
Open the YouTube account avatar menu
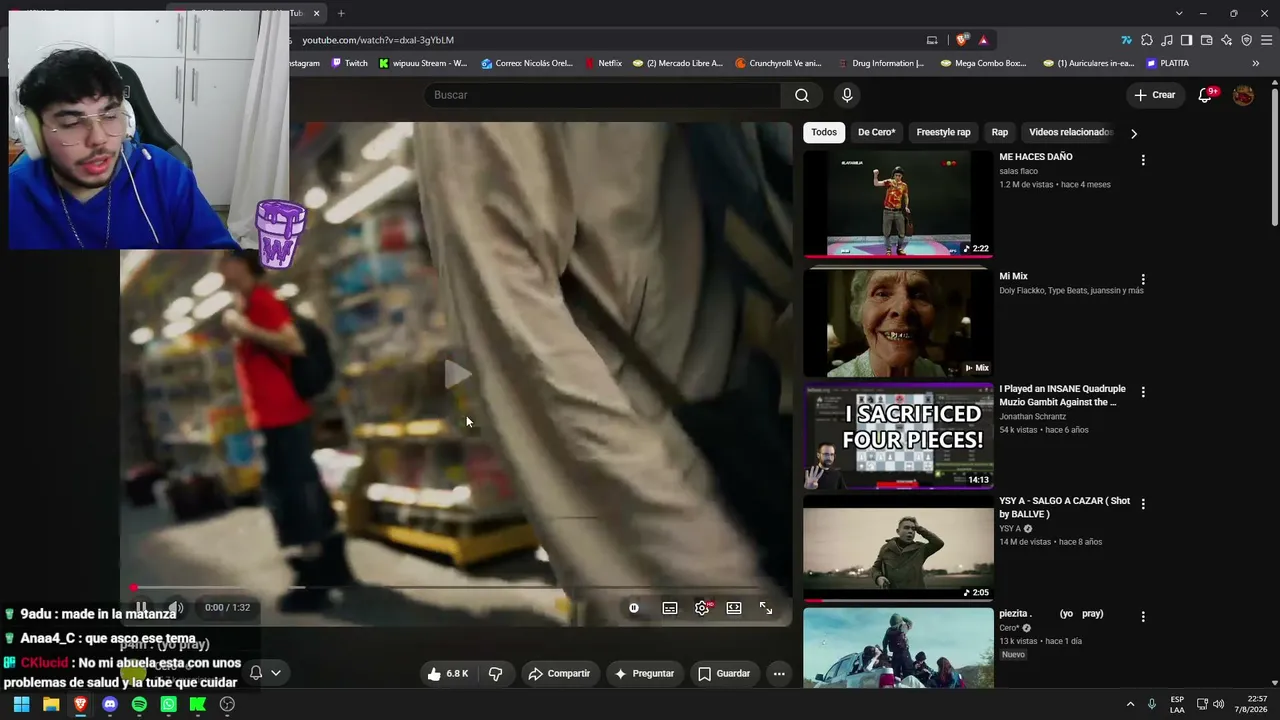(x=1243, y=95)
